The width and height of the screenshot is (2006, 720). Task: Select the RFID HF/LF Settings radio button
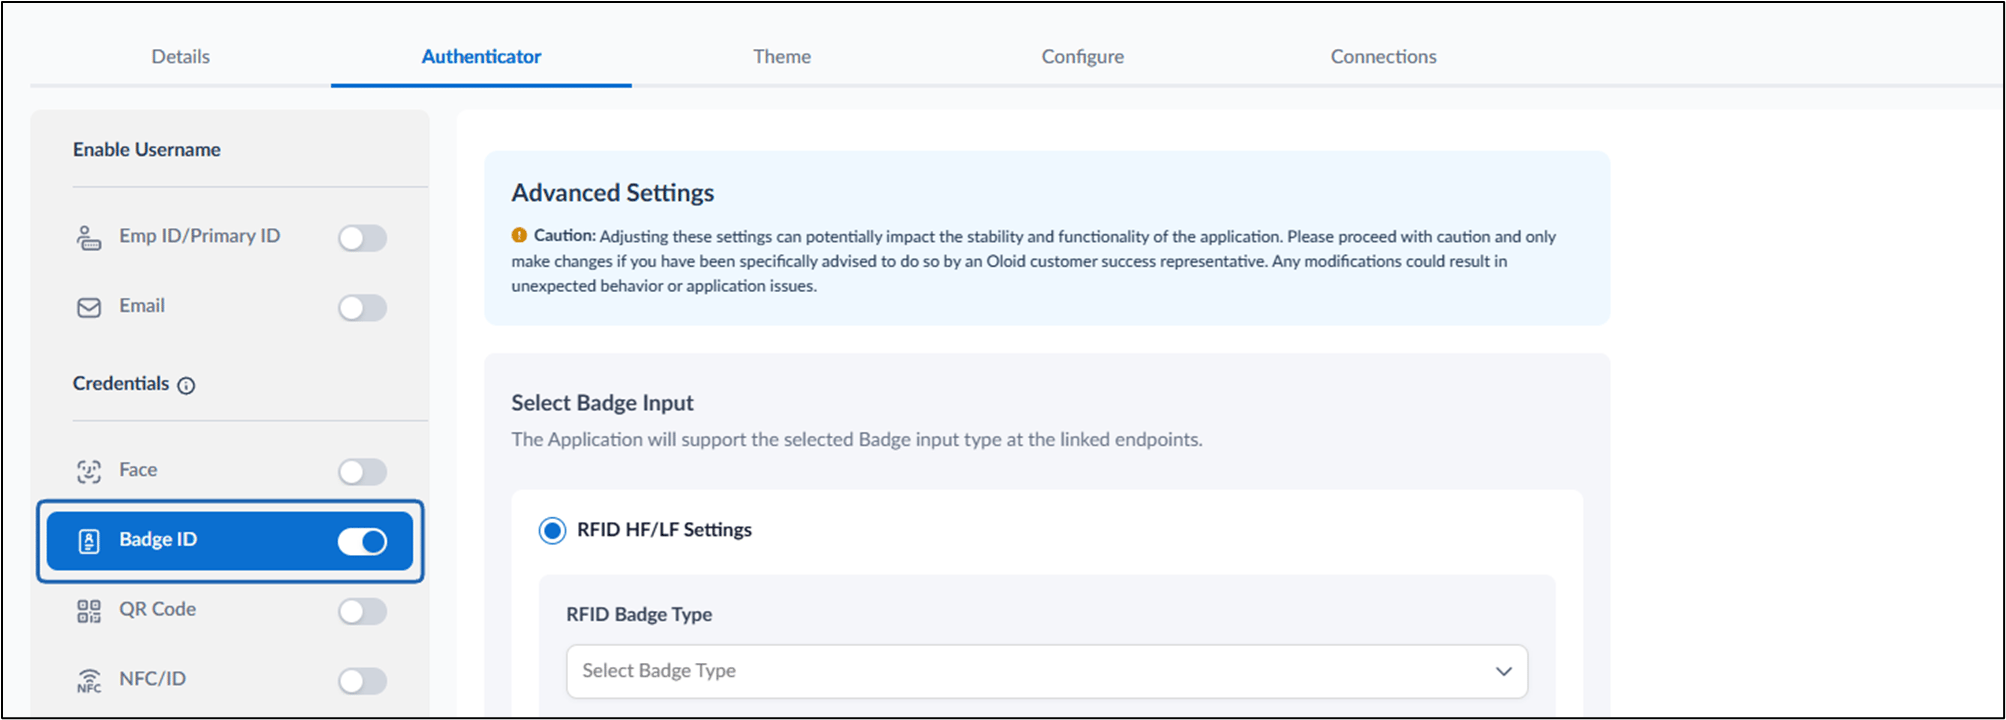pyautogui.click(x=552, y=530)
